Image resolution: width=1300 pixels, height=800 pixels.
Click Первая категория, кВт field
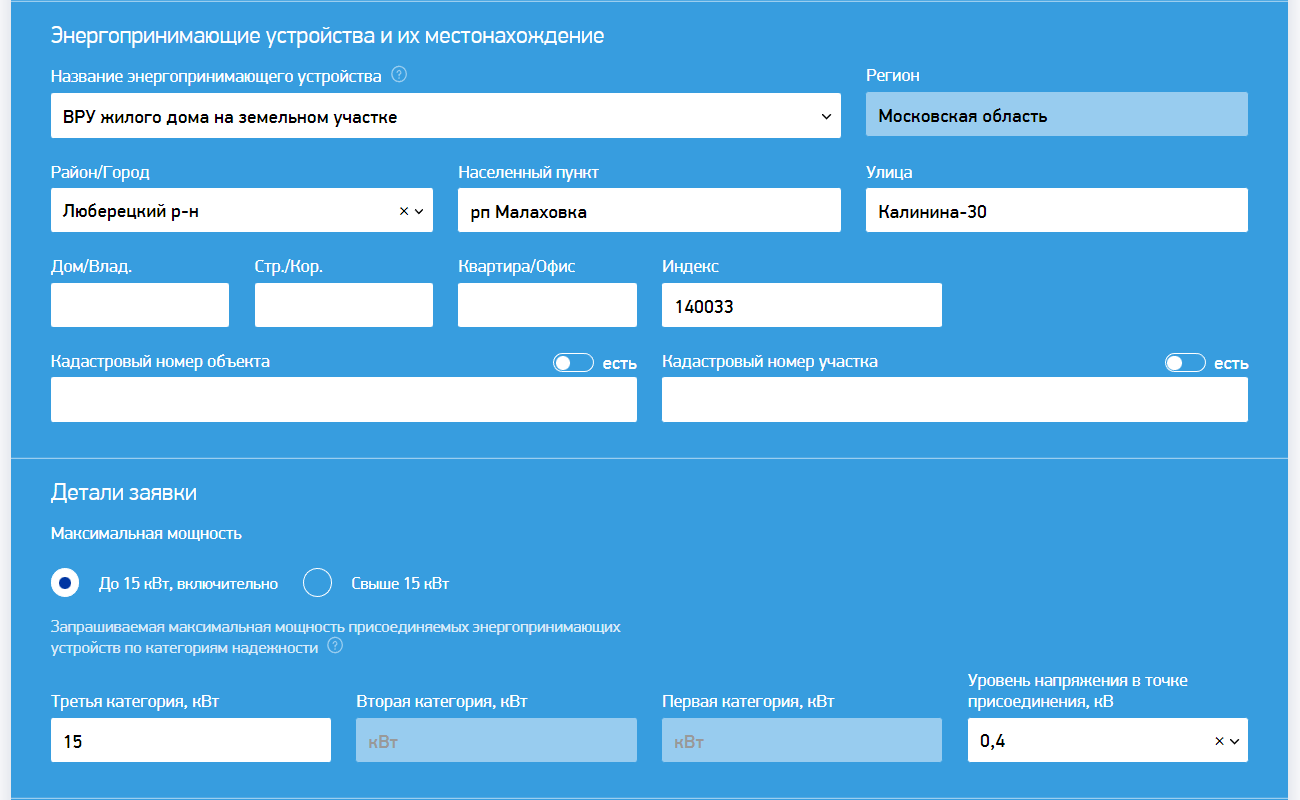tap(802, 741)
